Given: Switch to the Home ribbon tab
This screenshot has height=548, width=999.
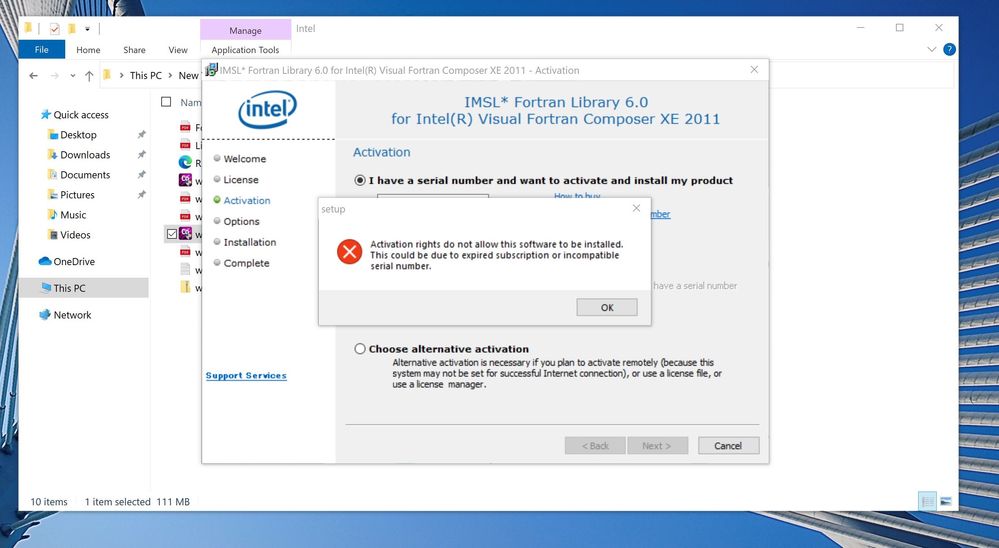Looking at the screenshot, I should 88,50.
